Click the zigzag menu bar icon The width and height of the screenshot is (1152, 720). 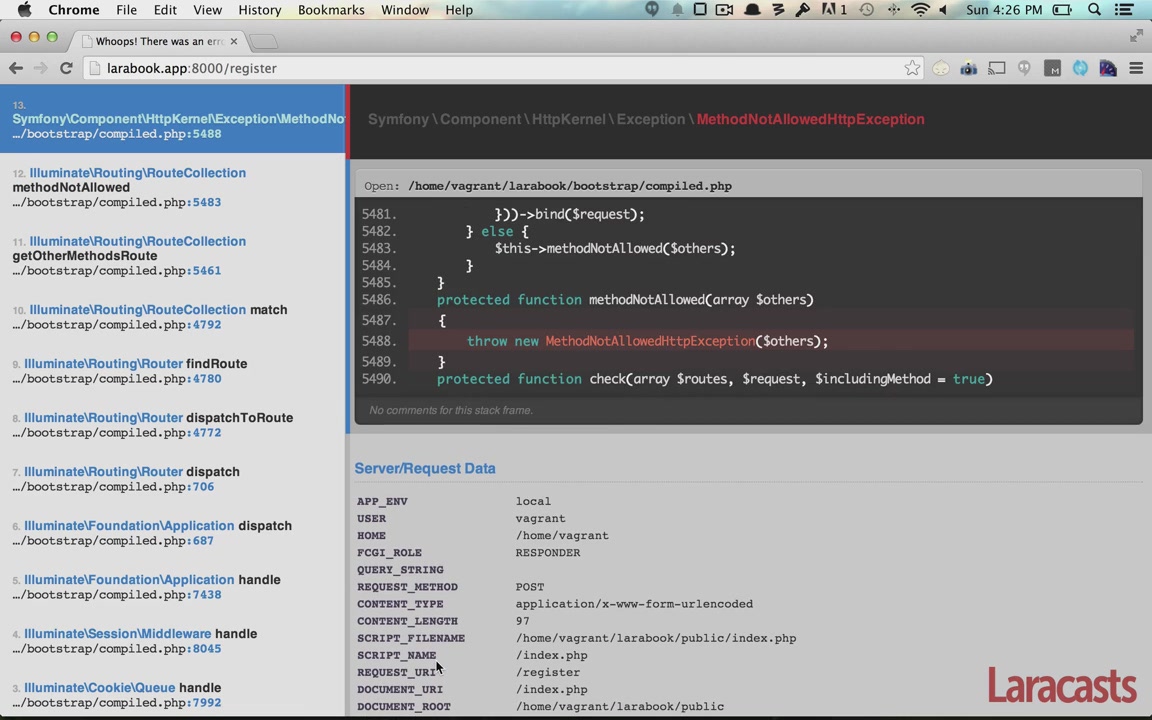point(778,10)
